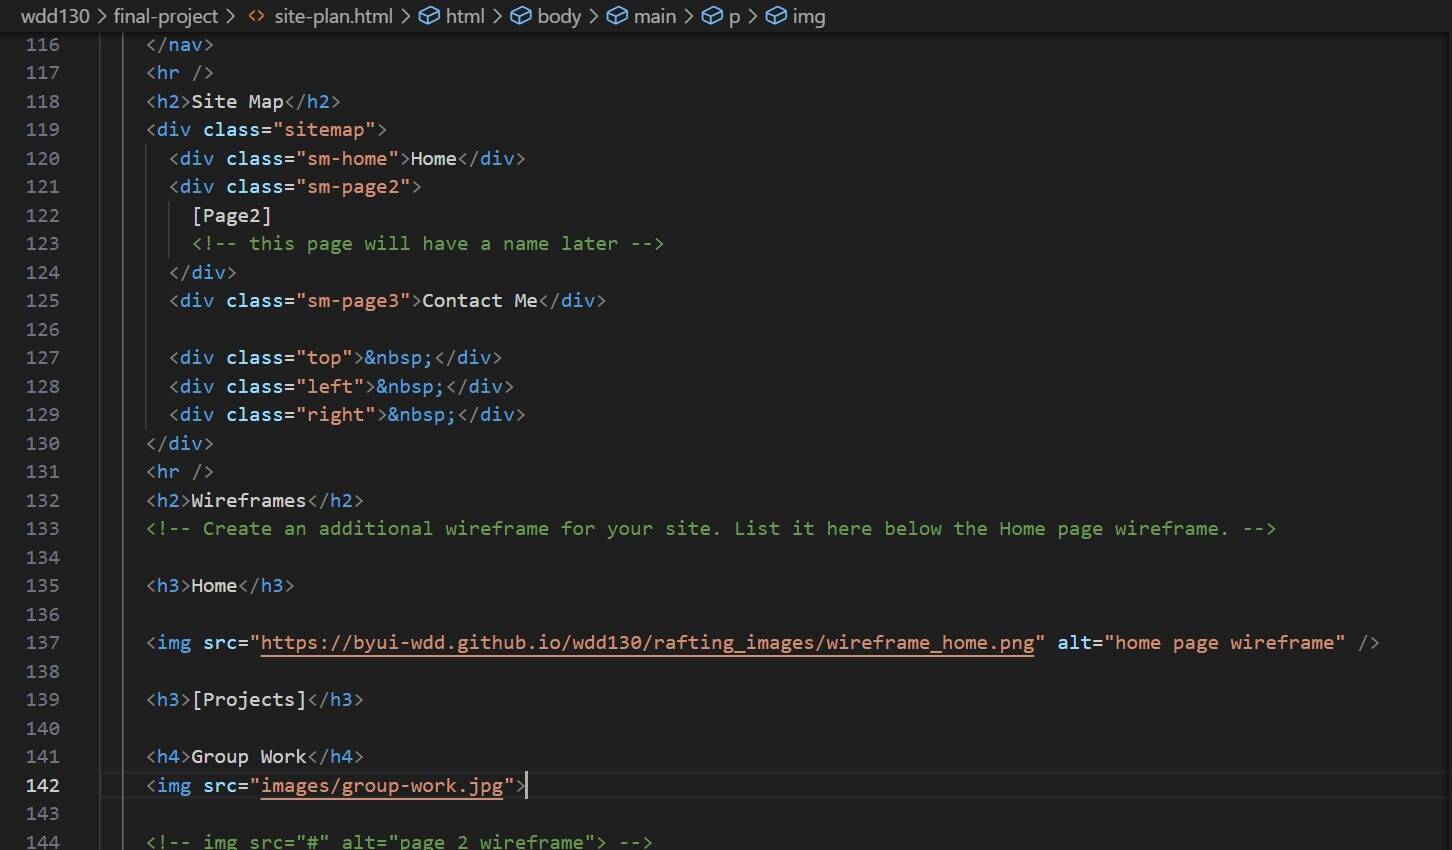Open the final-project breadcrumb dropdown
Viewport: 1452px width, 850px height.
pos(165,16)
